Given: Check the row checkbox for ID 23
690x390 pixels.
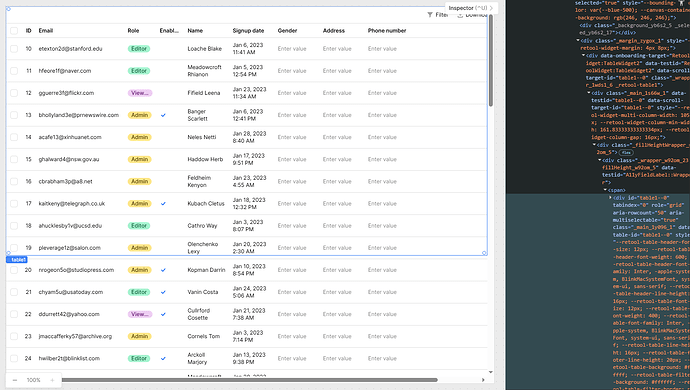Looking at the screenshot, I should 14,336.
